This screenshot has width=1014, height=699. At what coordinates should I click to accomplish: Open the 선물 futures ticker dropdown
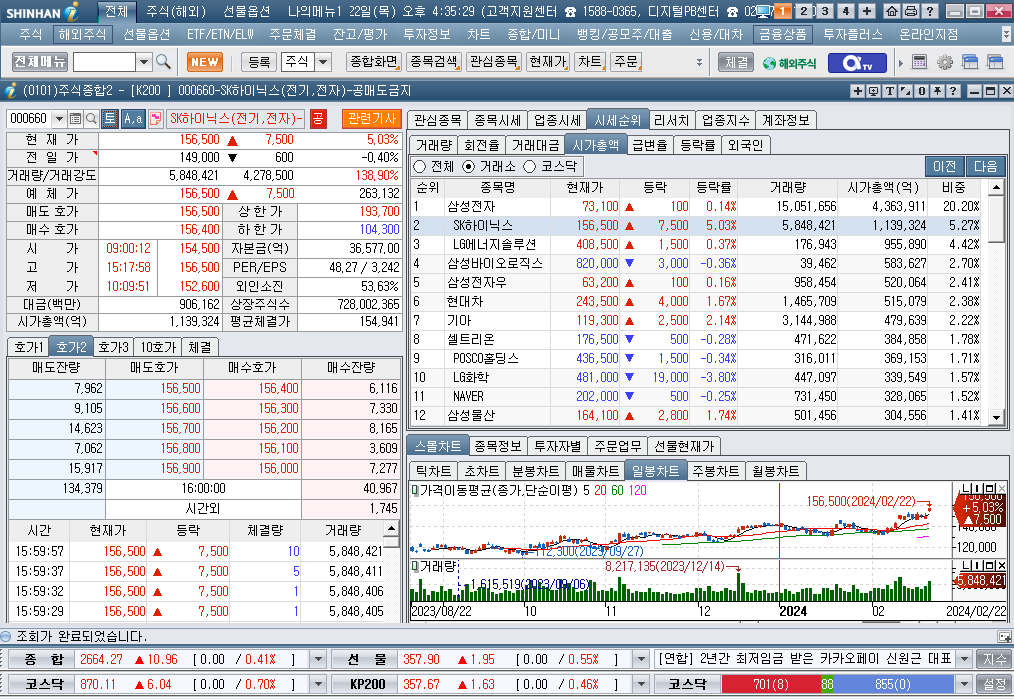click(x=640, y=660)
